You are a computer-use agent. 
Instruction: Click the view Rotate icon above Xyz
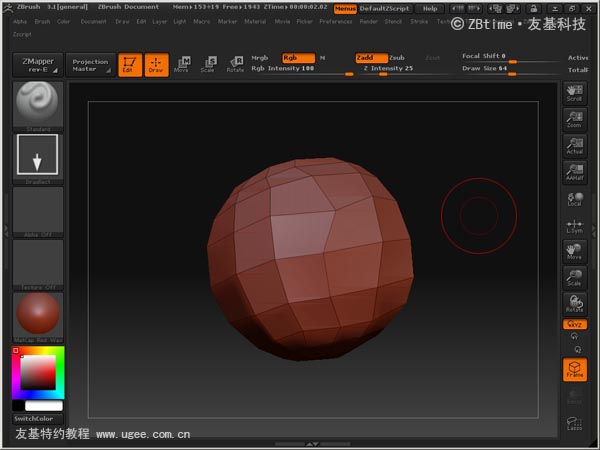click(x=574, y=304)
